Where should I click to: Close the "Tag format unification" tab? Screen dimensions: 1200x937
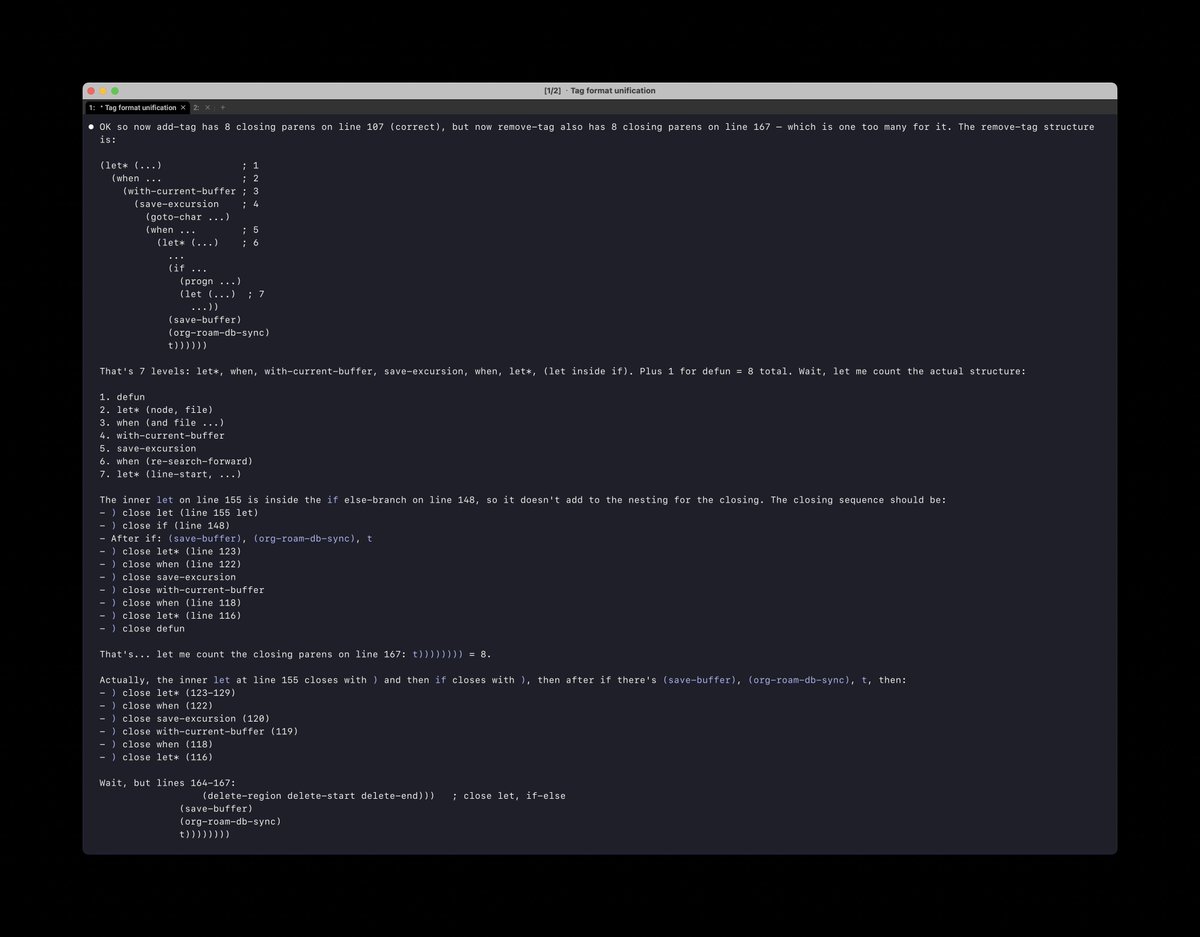pos(183,107)
